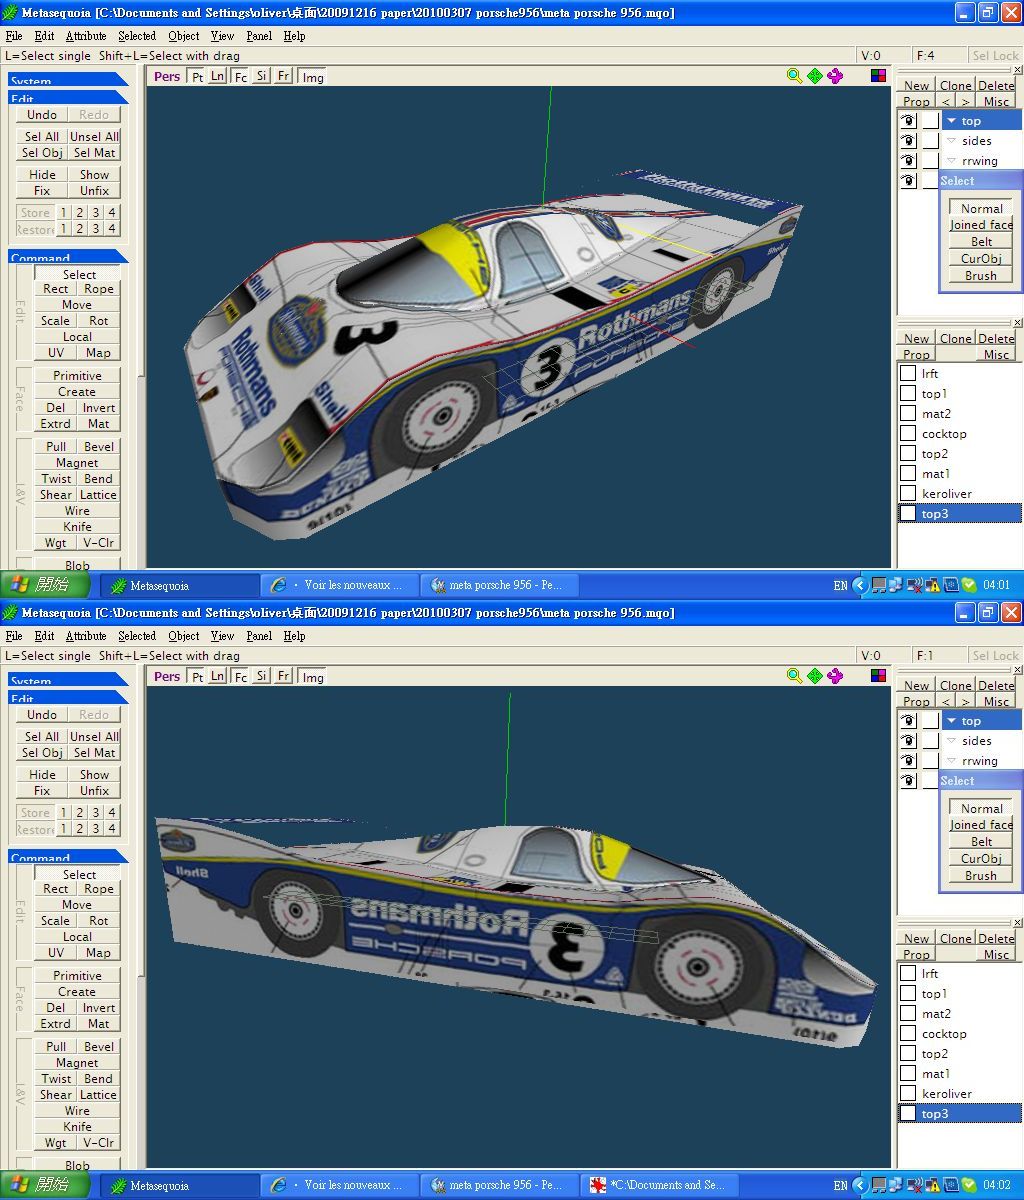Expand the system tray arrow on lower taskbar
Viewport: 1024px width, 1200px height.
coord(860,1185)
